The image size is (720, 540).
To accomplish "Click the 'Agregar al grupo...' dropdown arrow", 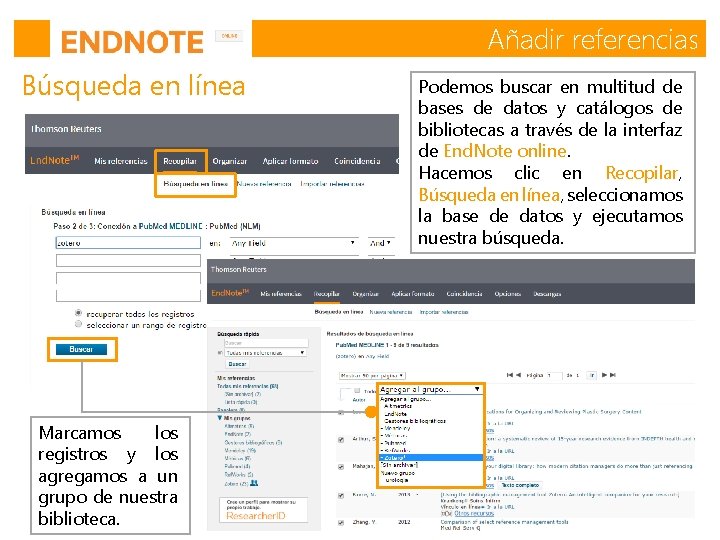I will (x=478, y=389).
